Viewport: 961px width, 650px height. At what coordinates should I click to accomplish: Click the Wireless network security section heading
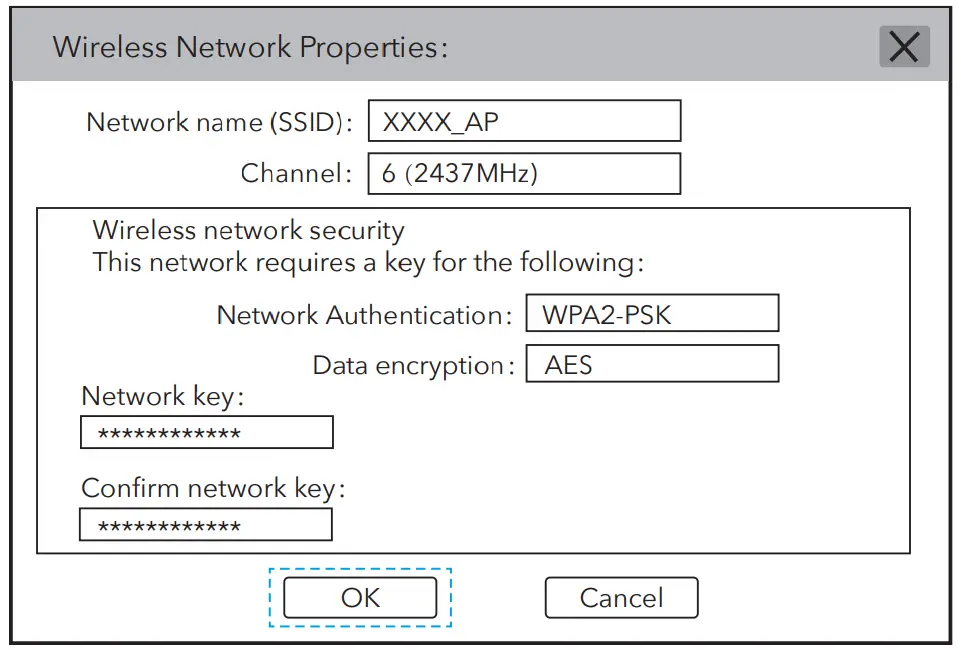[x=247, y=230]
